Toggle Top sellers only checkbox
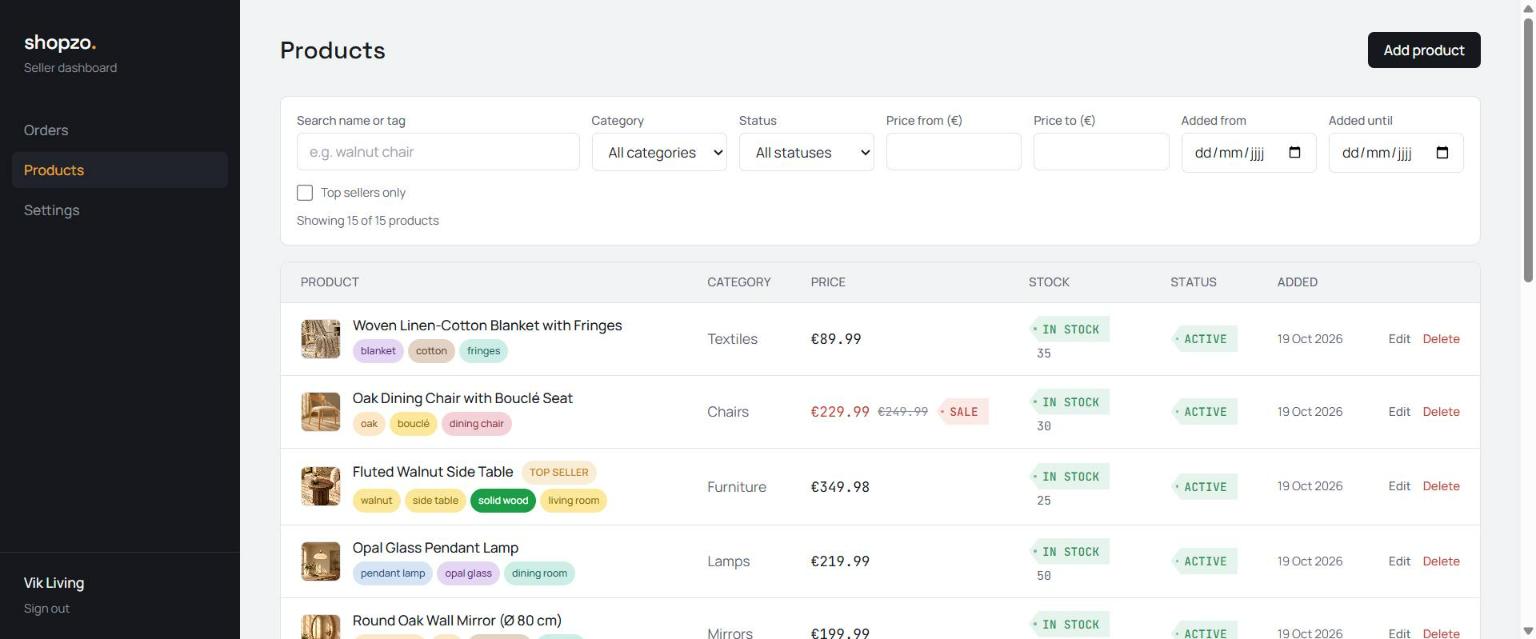Viewport: 1536px width, 639px height. pos(305,193)
